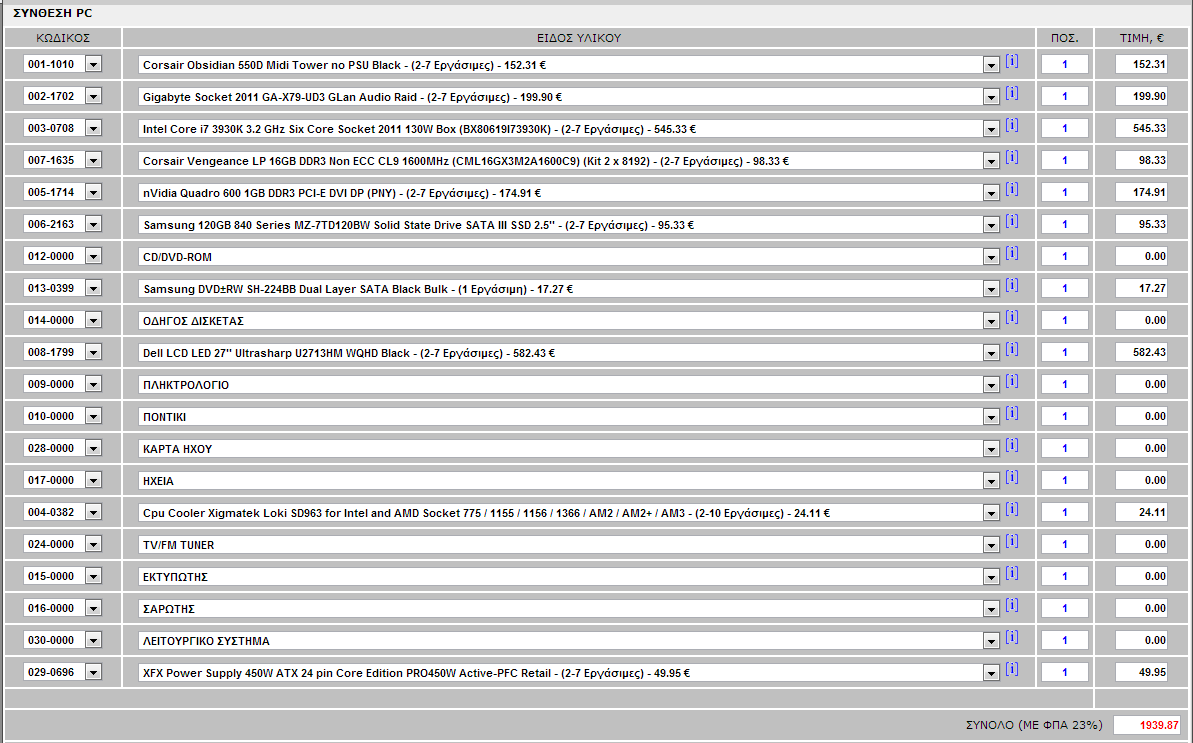Screen dimensions: 1193x743
Task: Click the ΣΥΝΘΕΣΗ PC heading
Action: coord(53,13)
